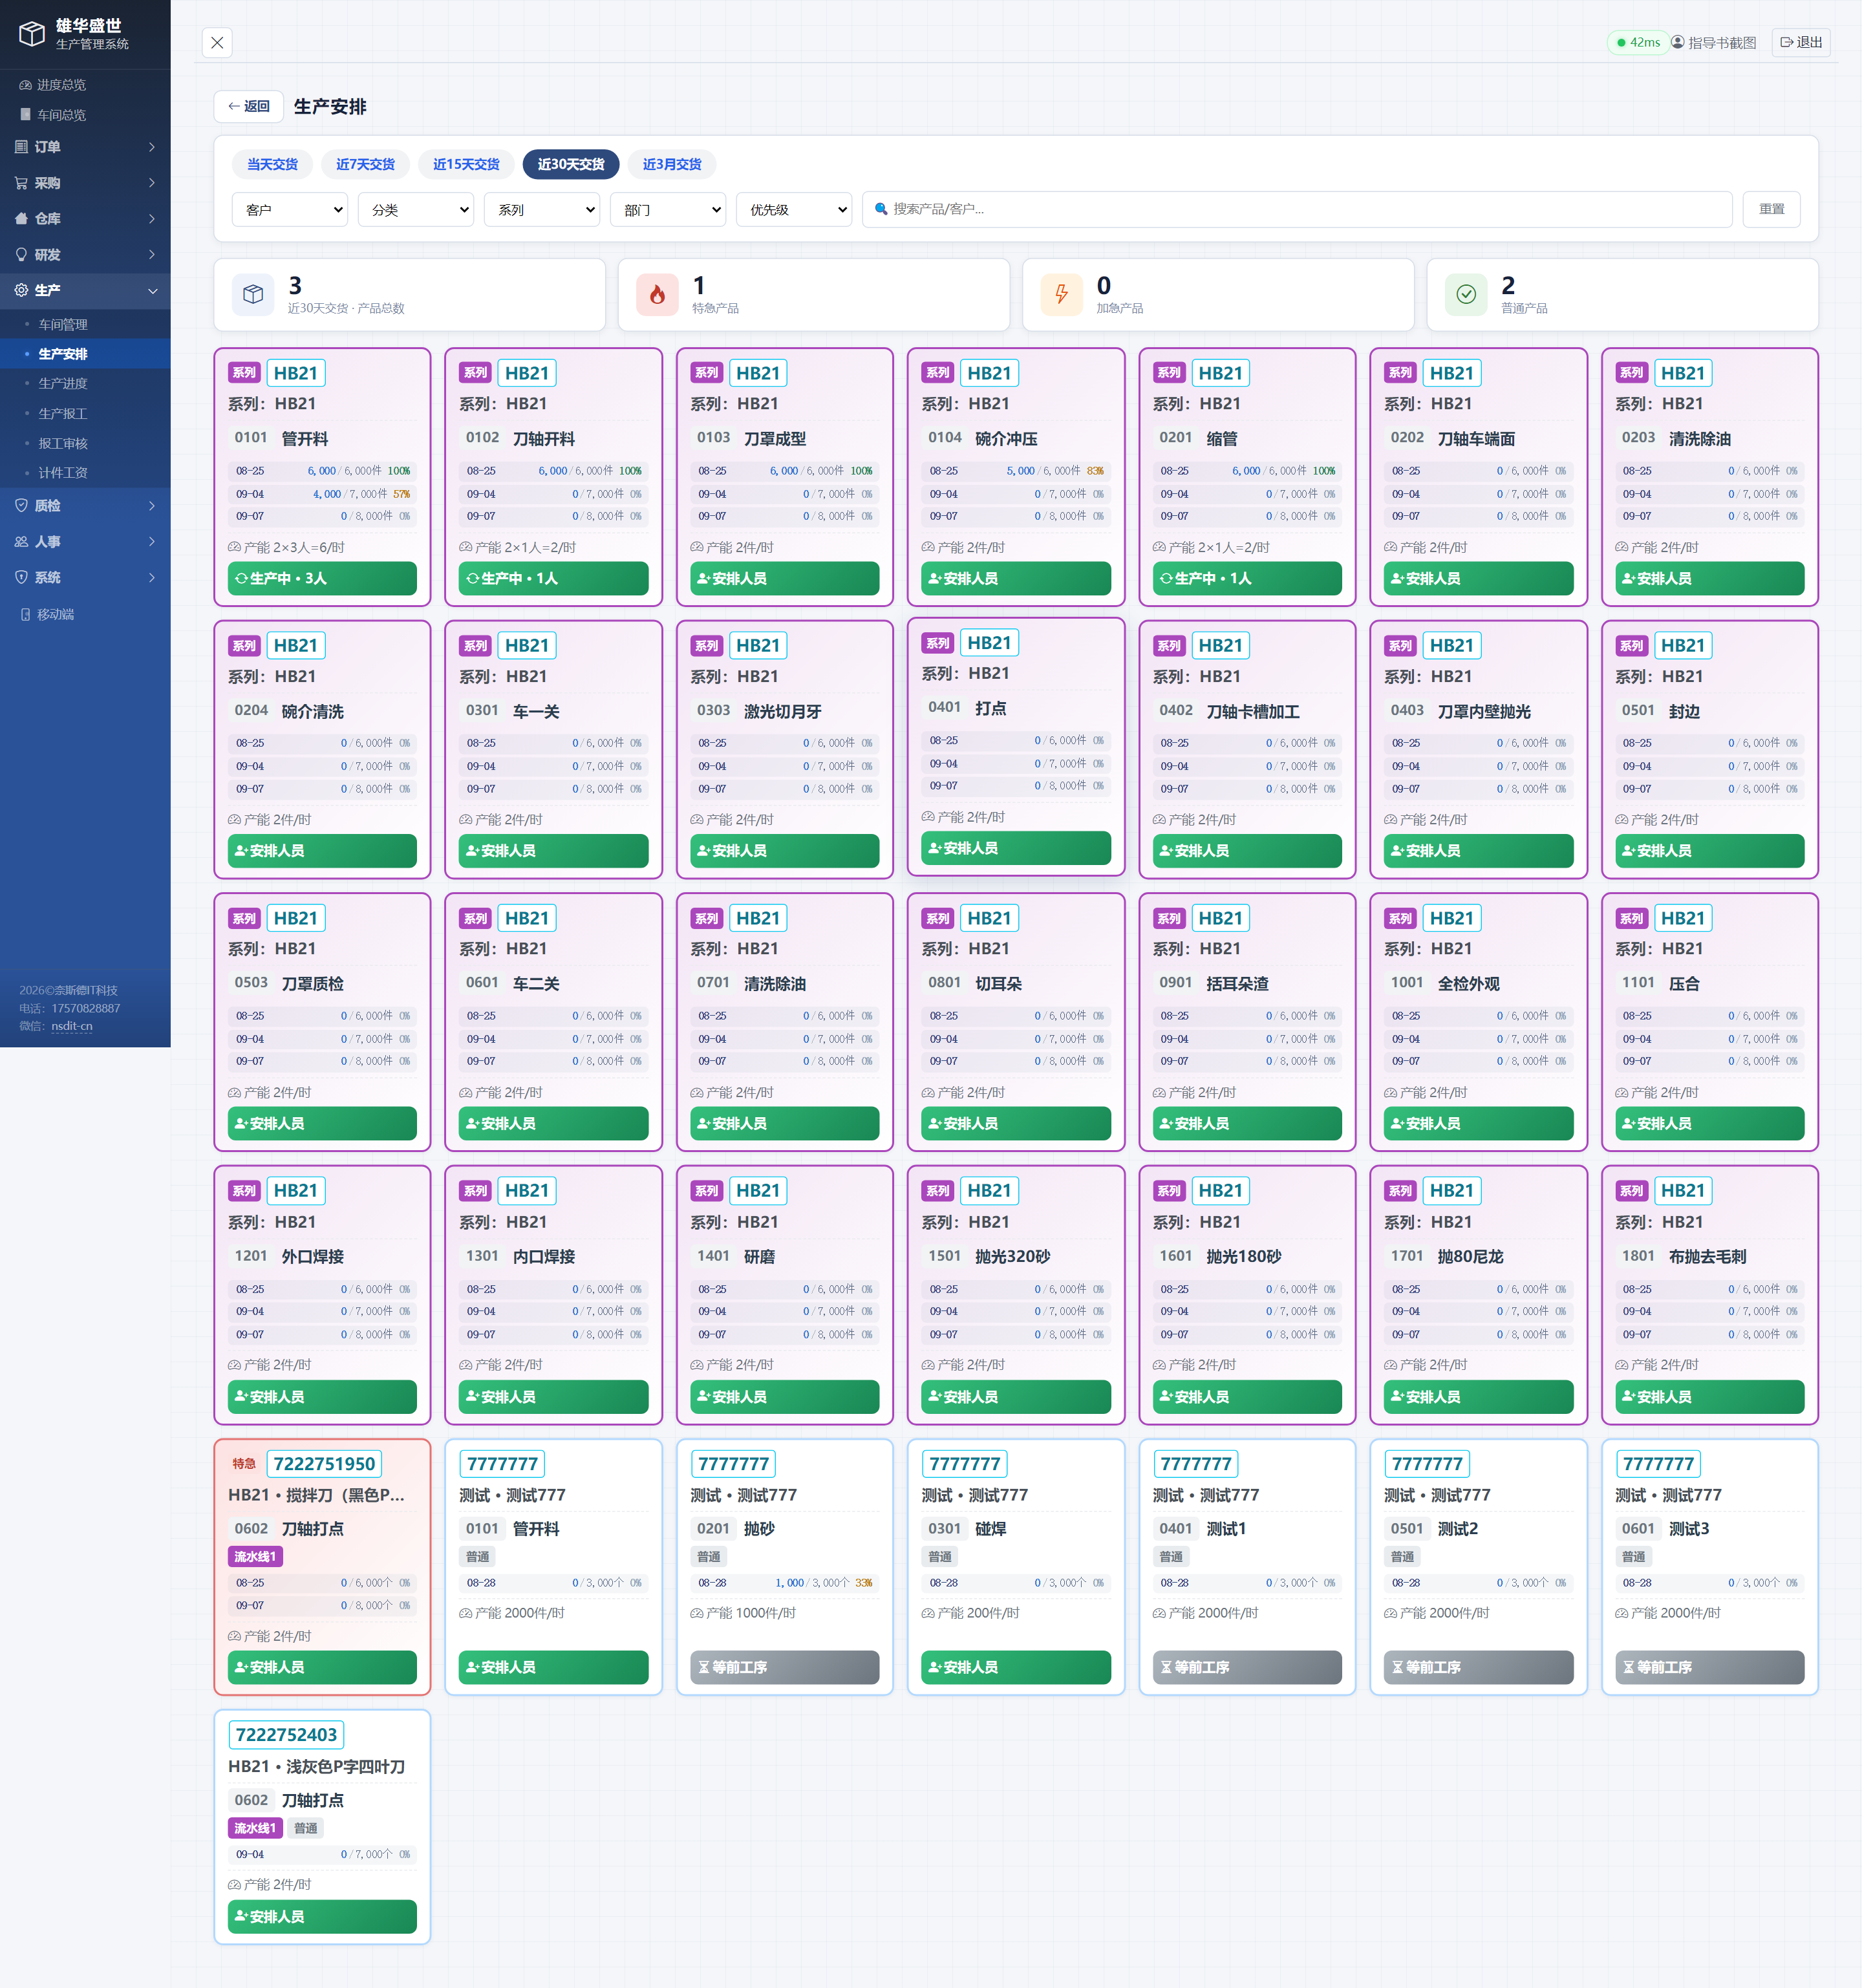Select the 近7天交货 filter tab

coord(365,165)
